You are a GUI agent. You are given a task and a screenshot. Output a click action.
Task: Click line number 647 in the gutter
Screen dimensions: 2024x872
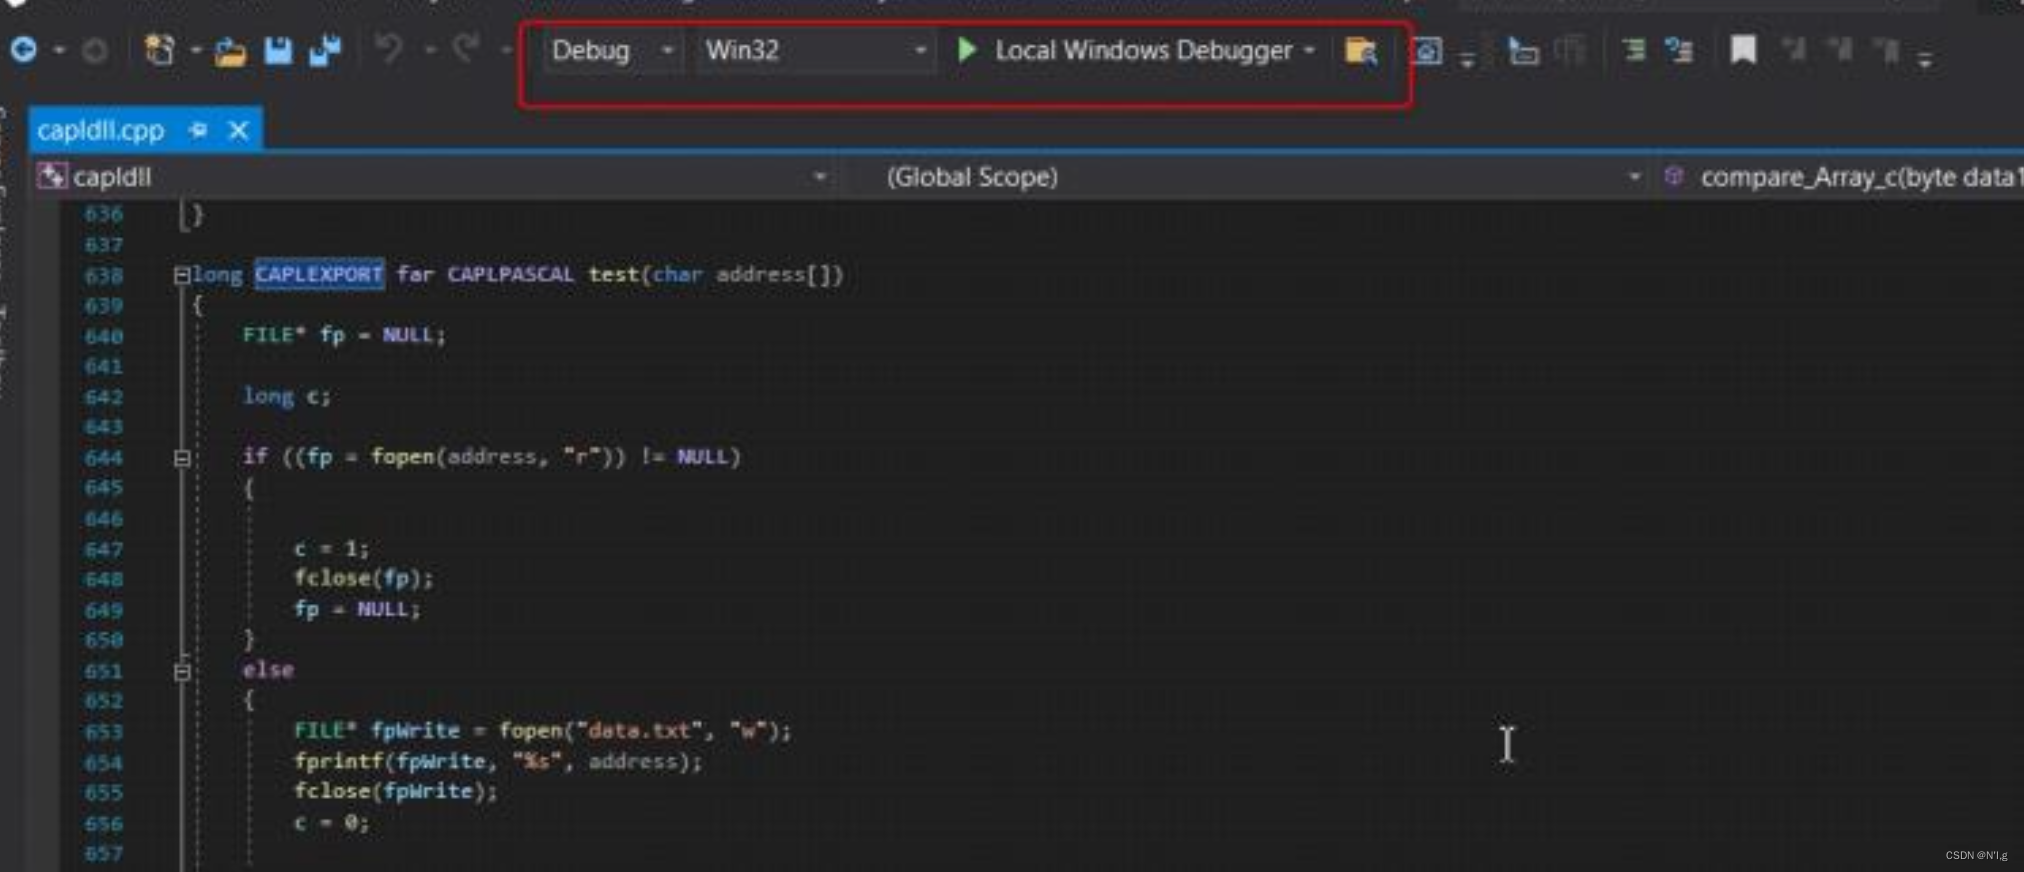point(104,549)
